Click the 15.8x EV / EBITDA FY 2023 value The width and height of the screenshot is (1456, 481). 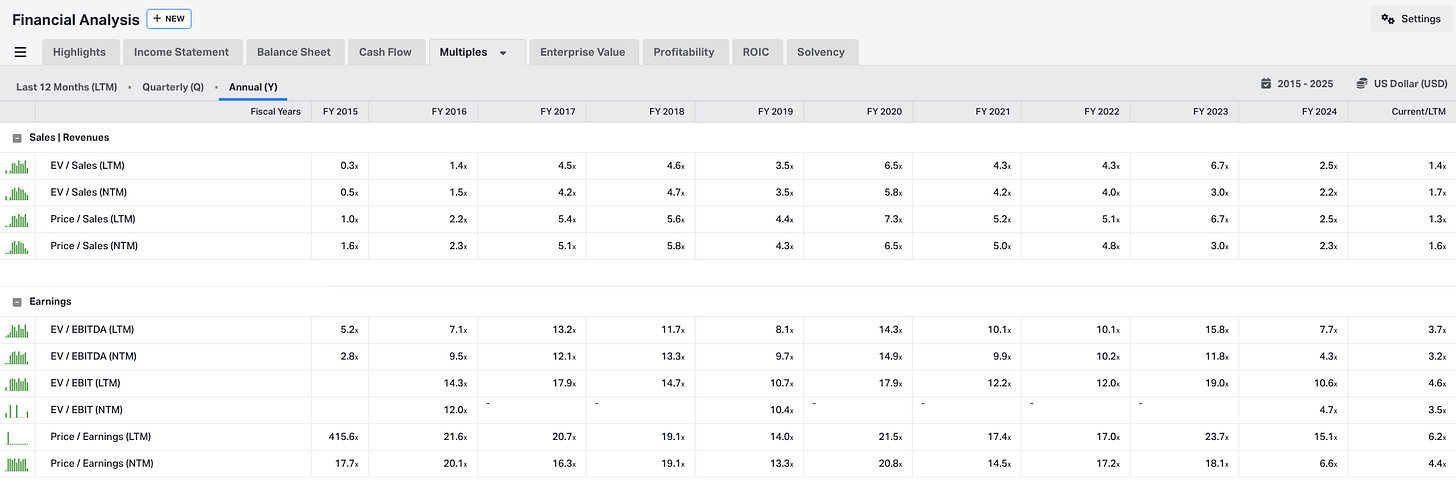pos(1215,330)
